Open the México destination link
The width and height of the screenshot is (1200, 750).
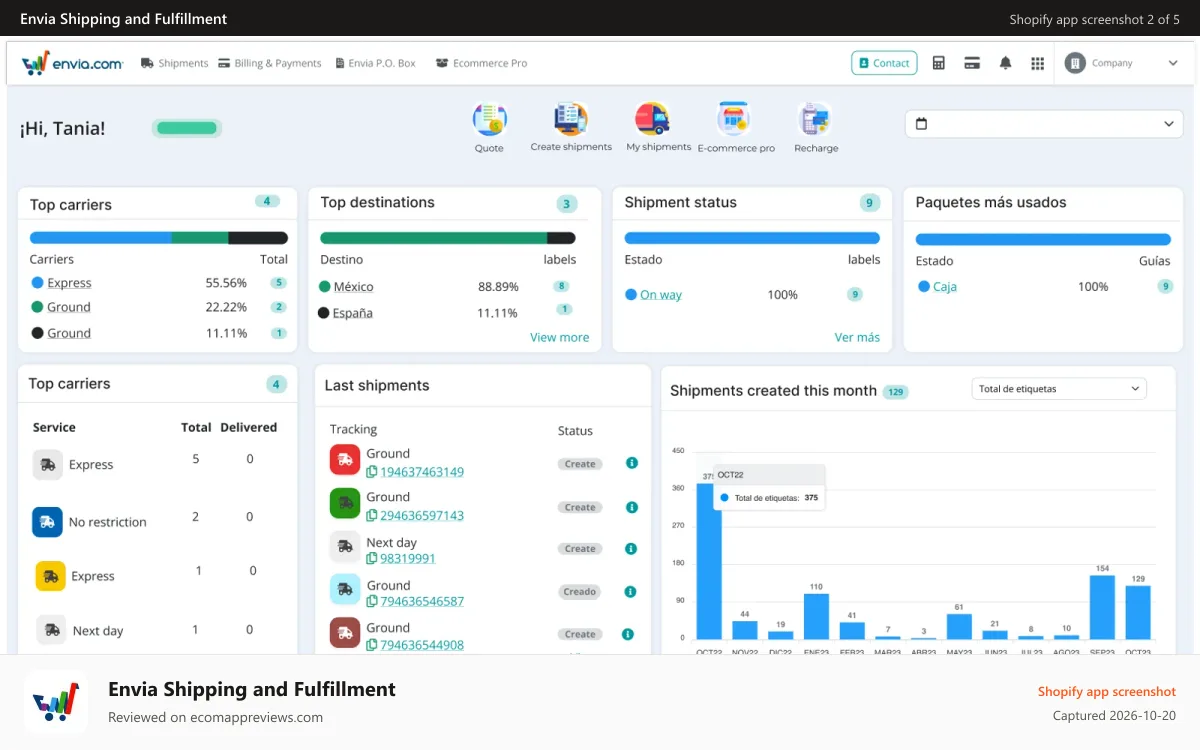pos(354,287)
